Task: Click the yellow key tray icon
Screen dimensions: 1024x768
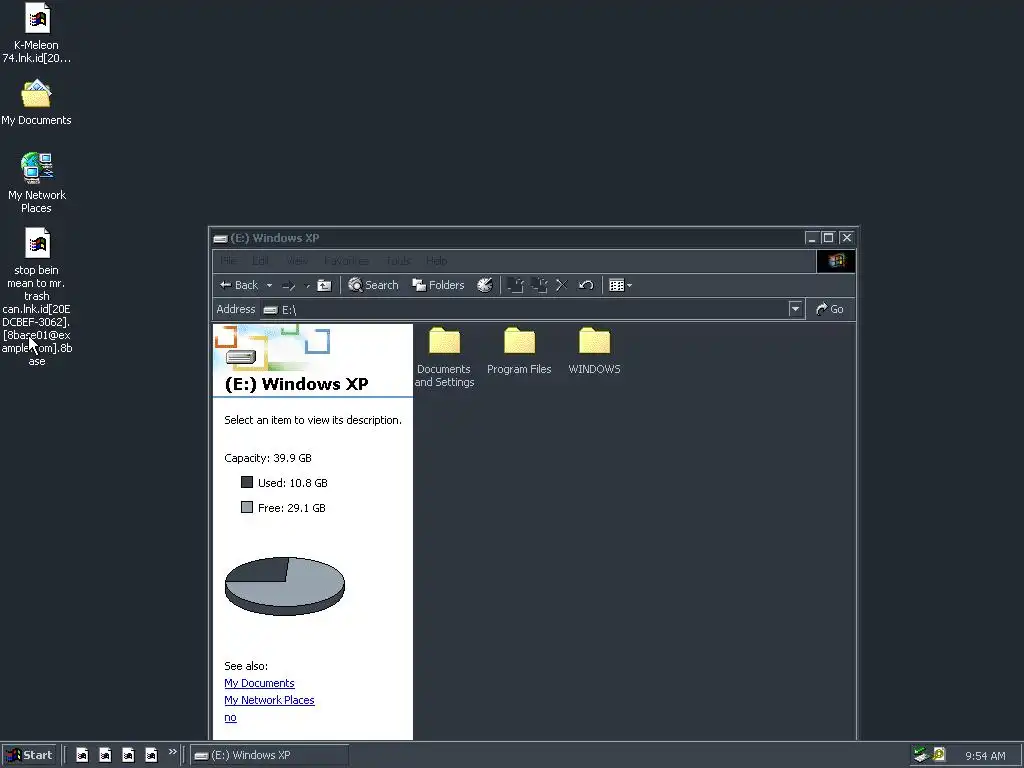Action: (x=939, y=755)
